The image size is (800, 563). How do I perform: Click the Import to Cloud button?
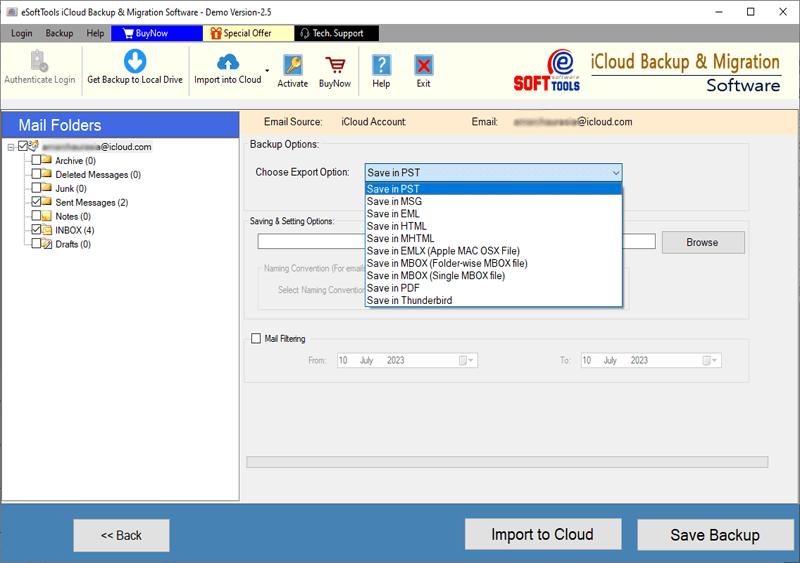(x=543, y=534)
